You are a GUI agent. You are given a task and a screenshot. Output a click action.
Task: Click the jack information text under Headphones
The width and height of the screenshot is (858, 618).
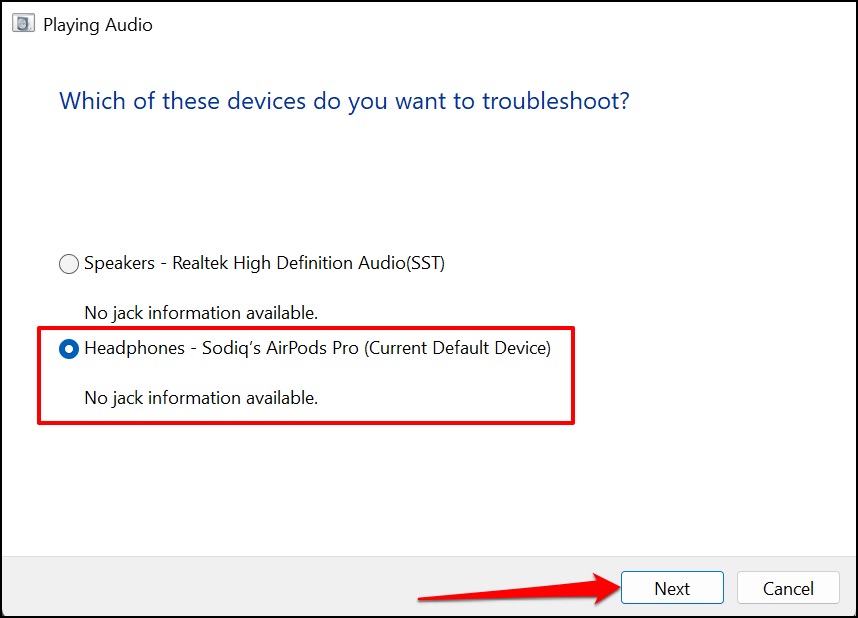click(201, 398)
